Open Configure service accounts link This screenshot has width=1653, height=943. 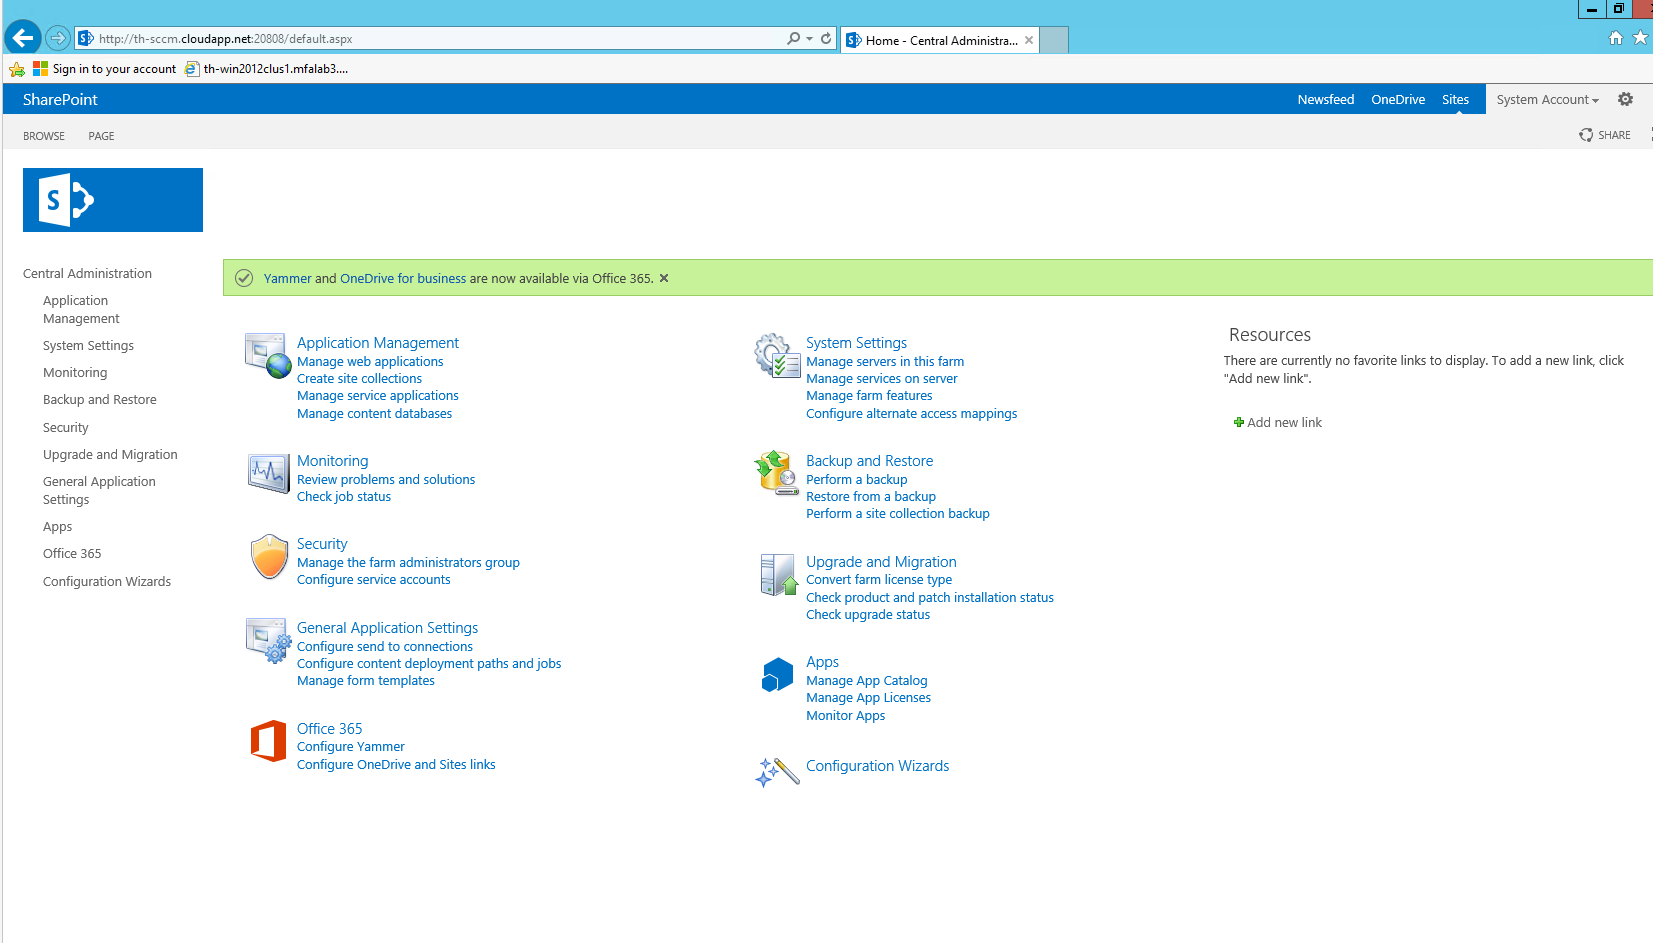[x=374, y=579]
